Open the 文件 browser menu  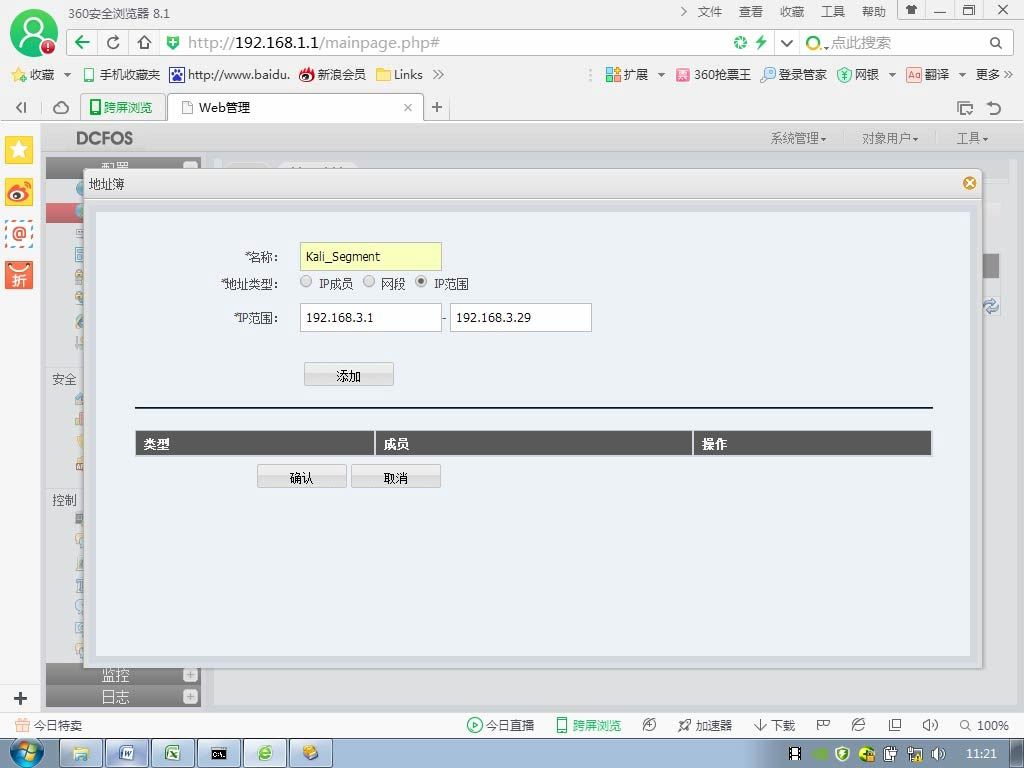tap(710, 12)
